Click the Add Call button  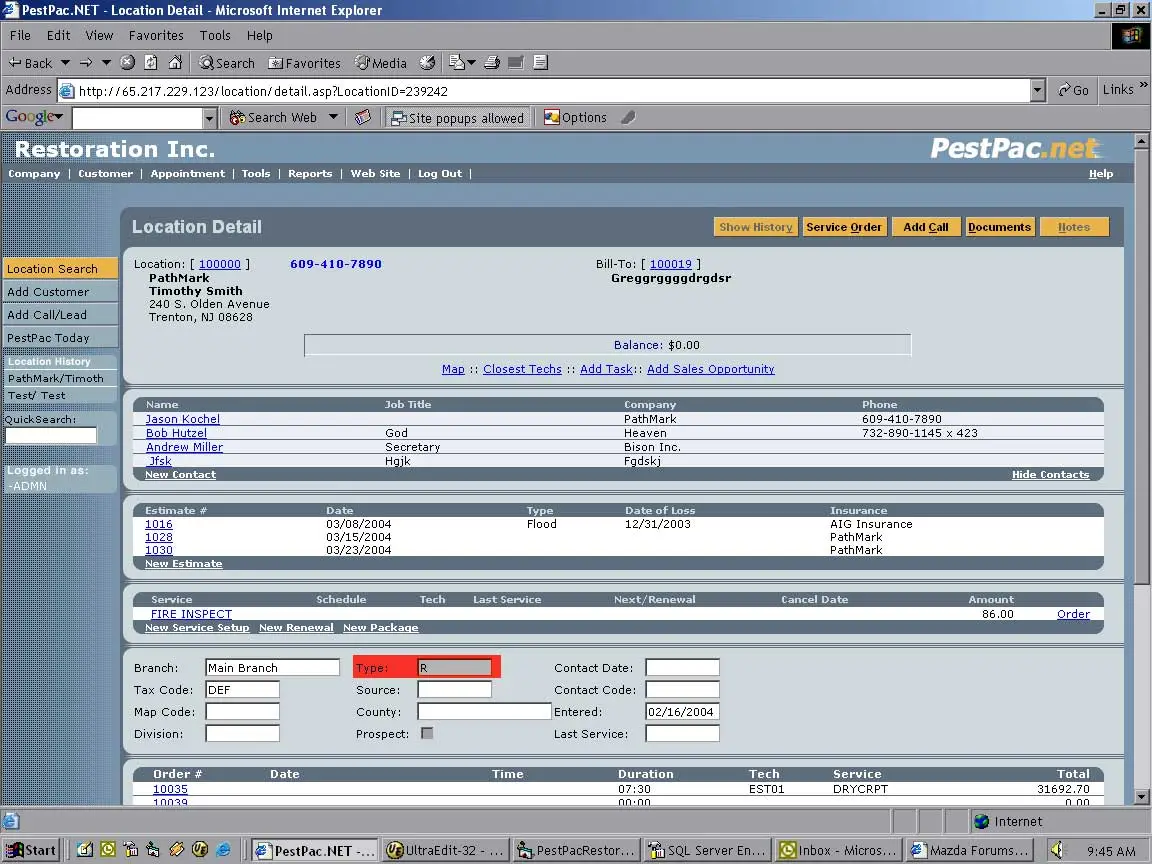(x=925, y=226)
